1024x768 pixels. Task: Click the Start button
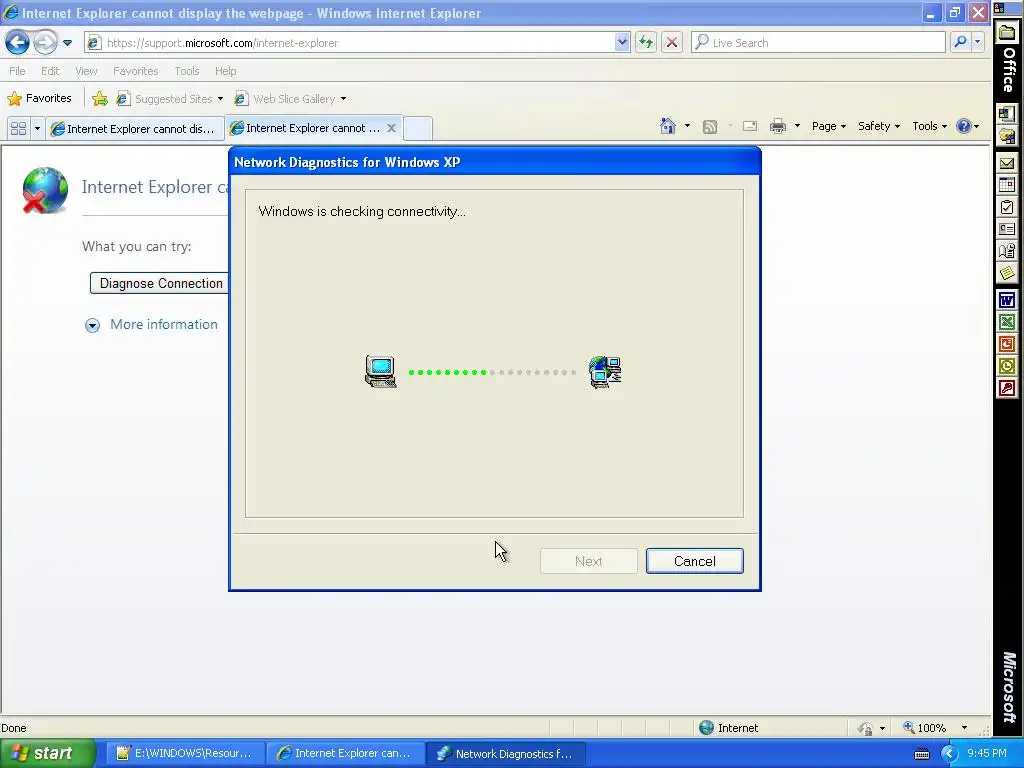pos(46,753)
